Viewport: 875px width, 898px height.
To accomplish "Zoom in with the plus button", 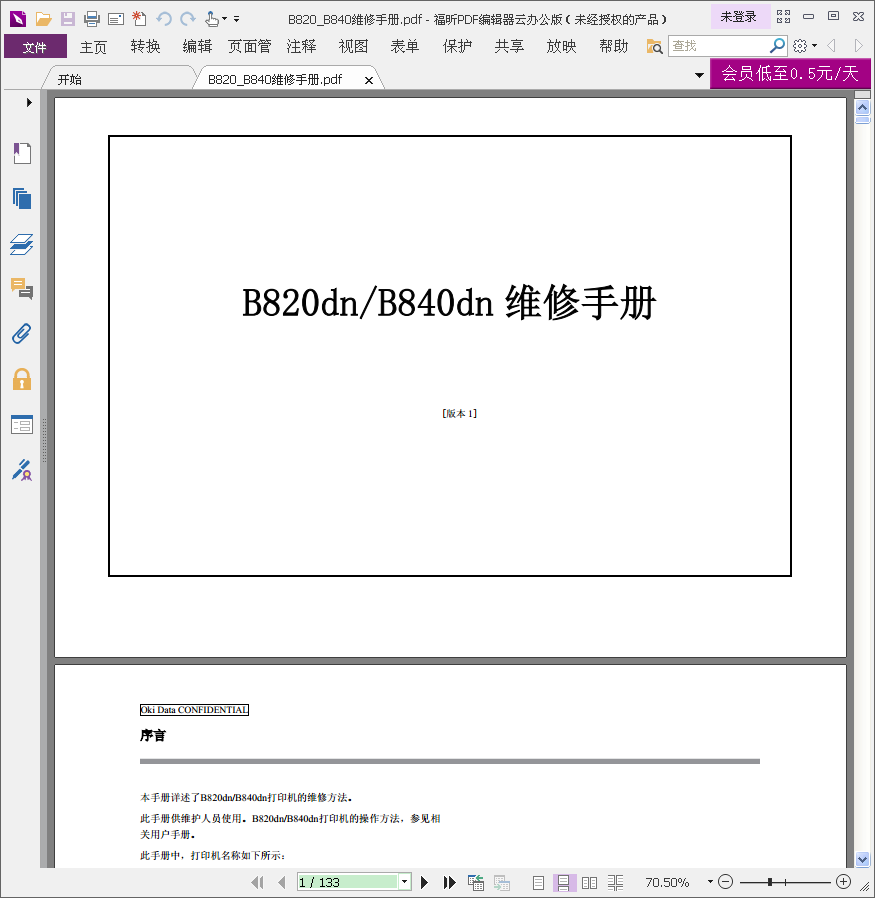I will coord(844,882).
